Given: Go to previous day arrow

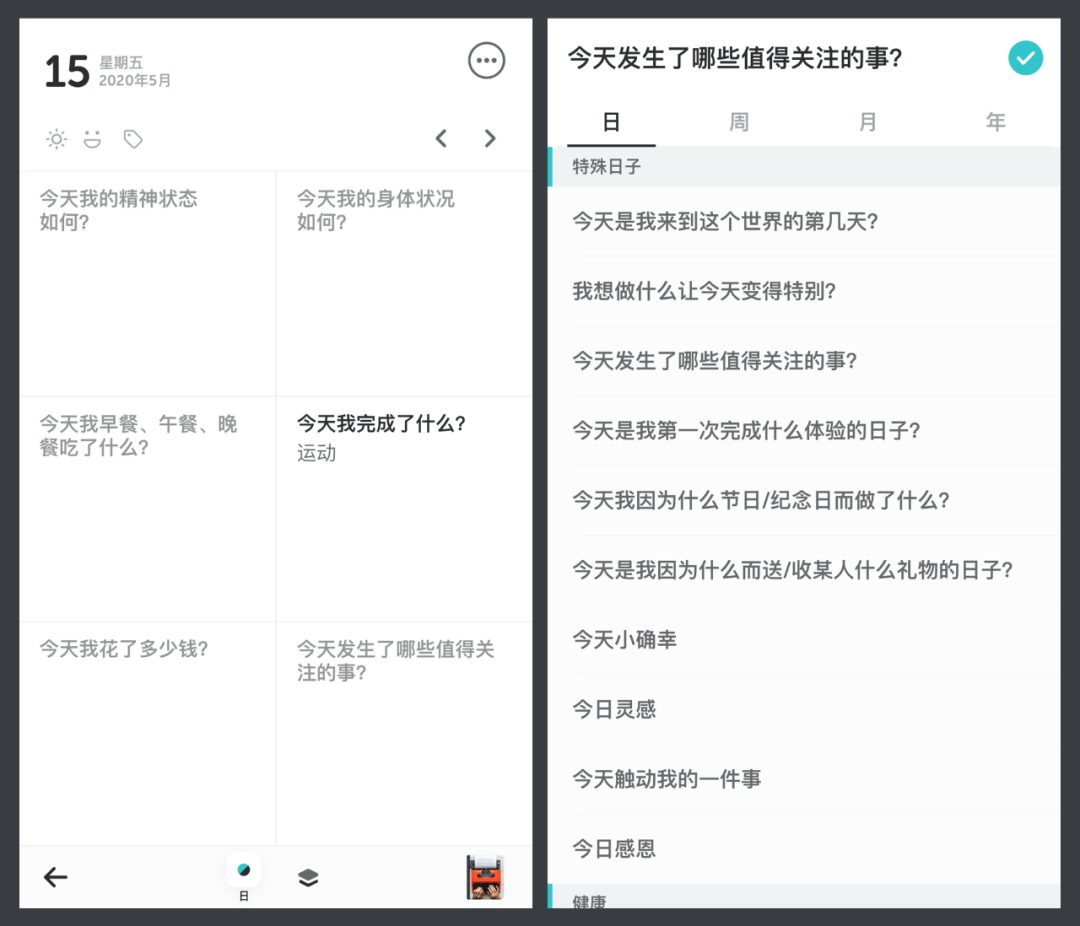Looking at the screenshot, I should click(442, 138).
